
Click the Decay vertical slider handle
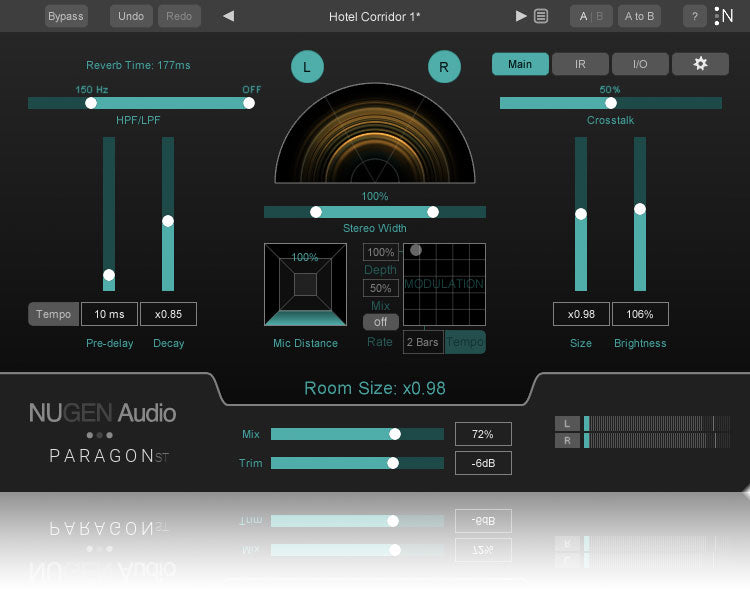pos(168,221)
